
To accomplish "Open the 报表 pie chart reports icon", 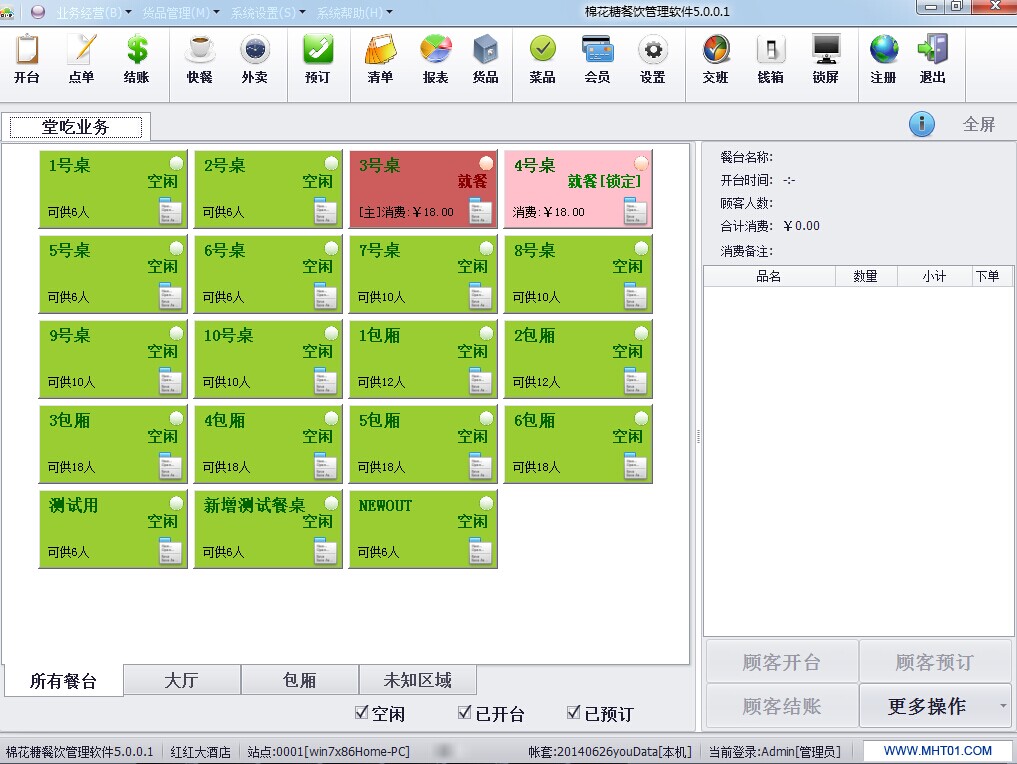I will click(436, 59).
